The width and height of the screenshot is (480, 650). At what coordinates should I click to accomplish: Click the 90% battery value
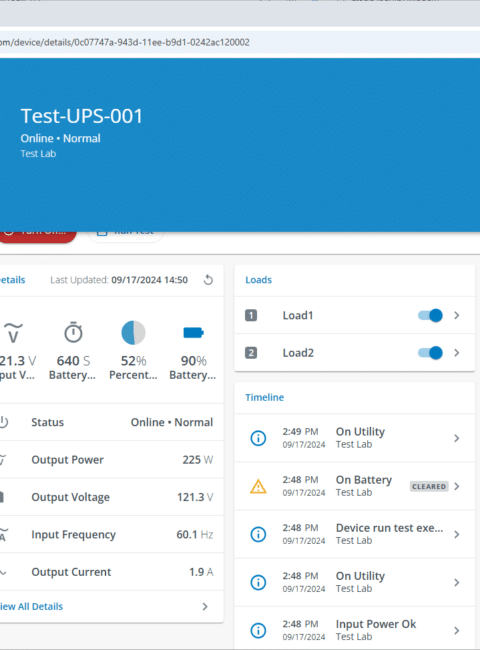click(194, 361)
